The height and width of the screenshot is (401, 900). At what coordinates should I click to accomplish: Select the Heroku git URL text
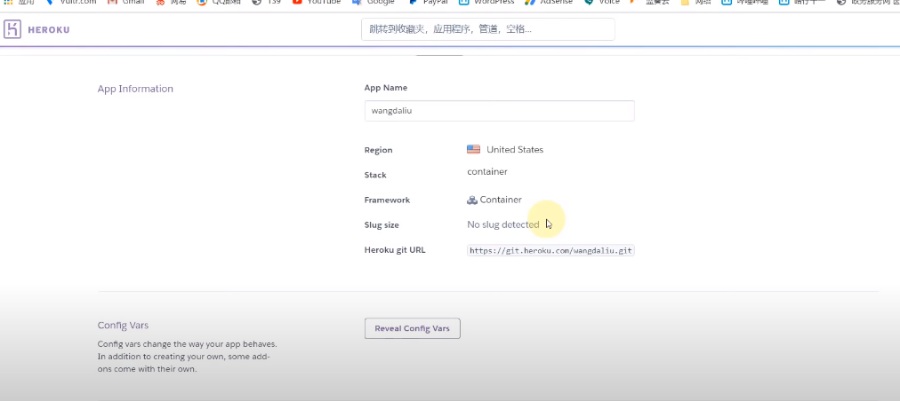pos(550,251)
